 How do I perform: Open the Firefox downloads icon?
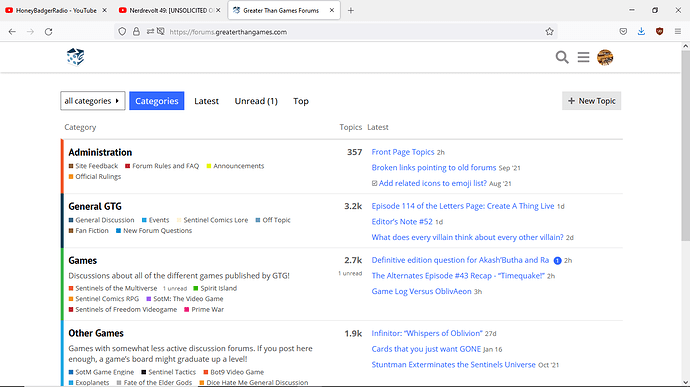(641, 31)
